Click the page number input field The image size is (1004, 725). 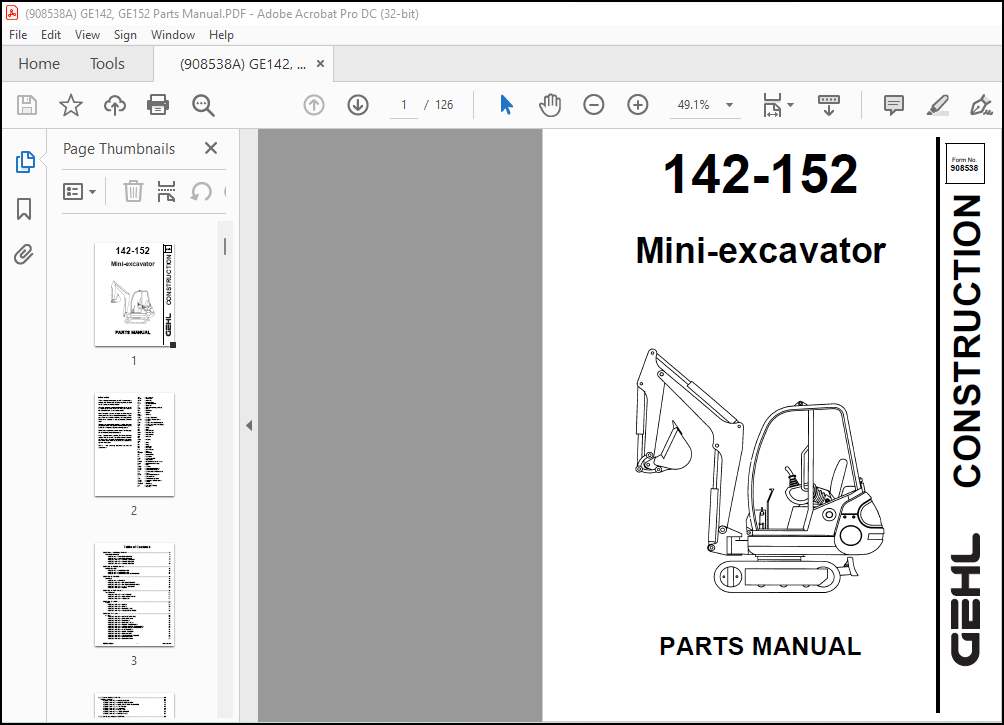pos(403,105)
